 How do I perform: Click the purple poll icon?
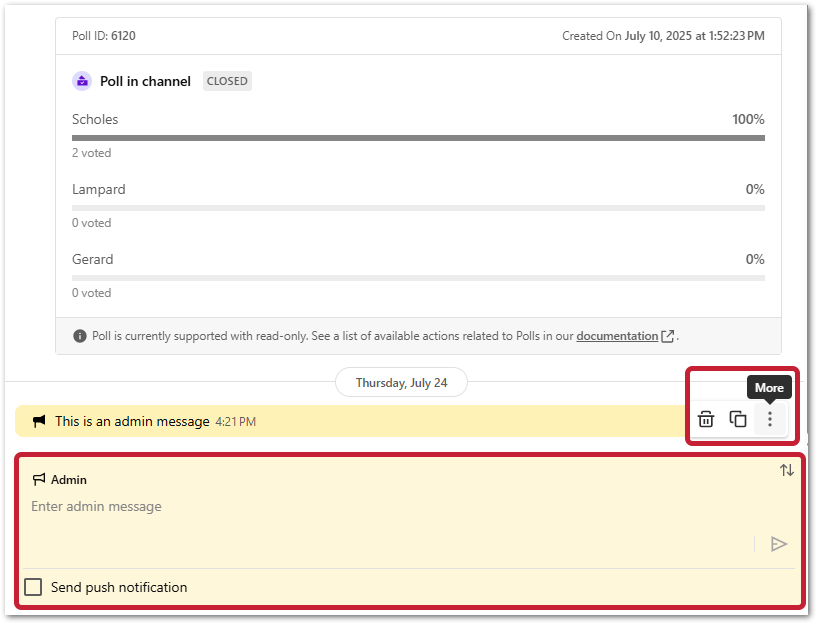[x=82, y=81]
